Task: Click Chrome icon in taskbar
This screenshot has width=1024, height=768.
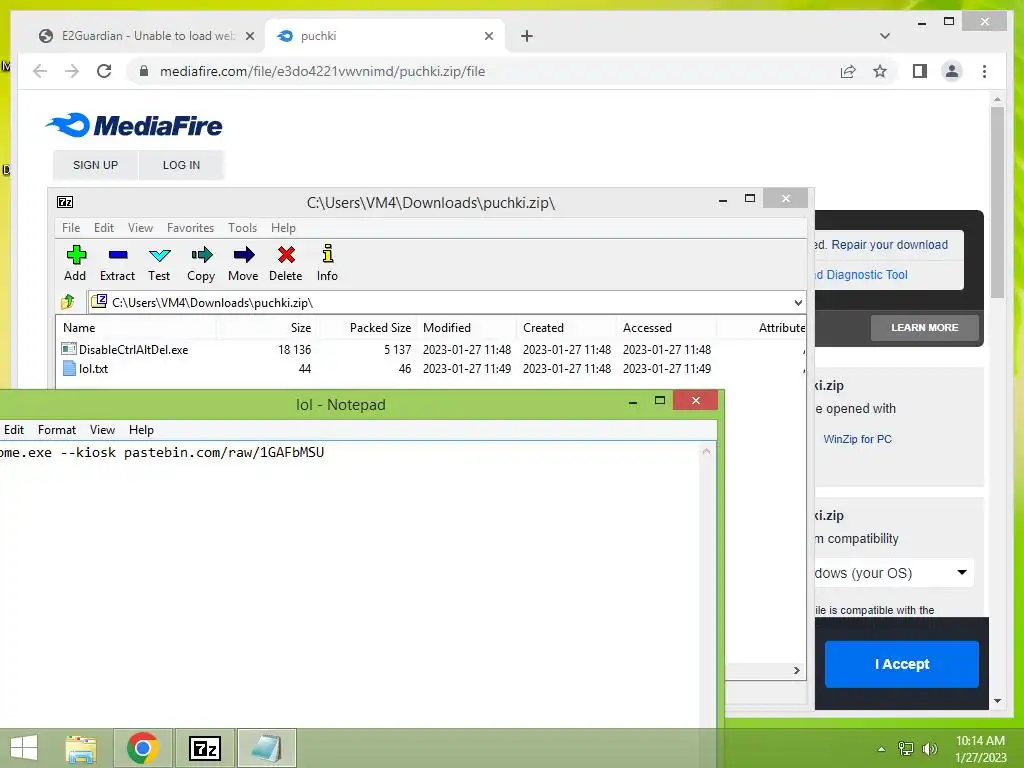Action: [x=142, y=748]
